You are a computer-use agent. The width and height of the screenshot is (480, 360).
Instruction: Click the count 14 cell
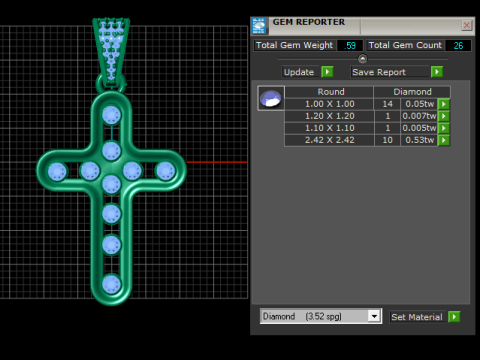[x=387, y=104]
